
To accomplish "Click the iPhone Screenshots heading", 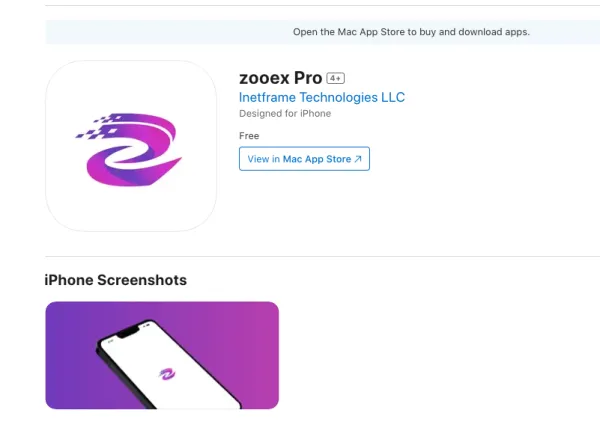I will [116, 280].
